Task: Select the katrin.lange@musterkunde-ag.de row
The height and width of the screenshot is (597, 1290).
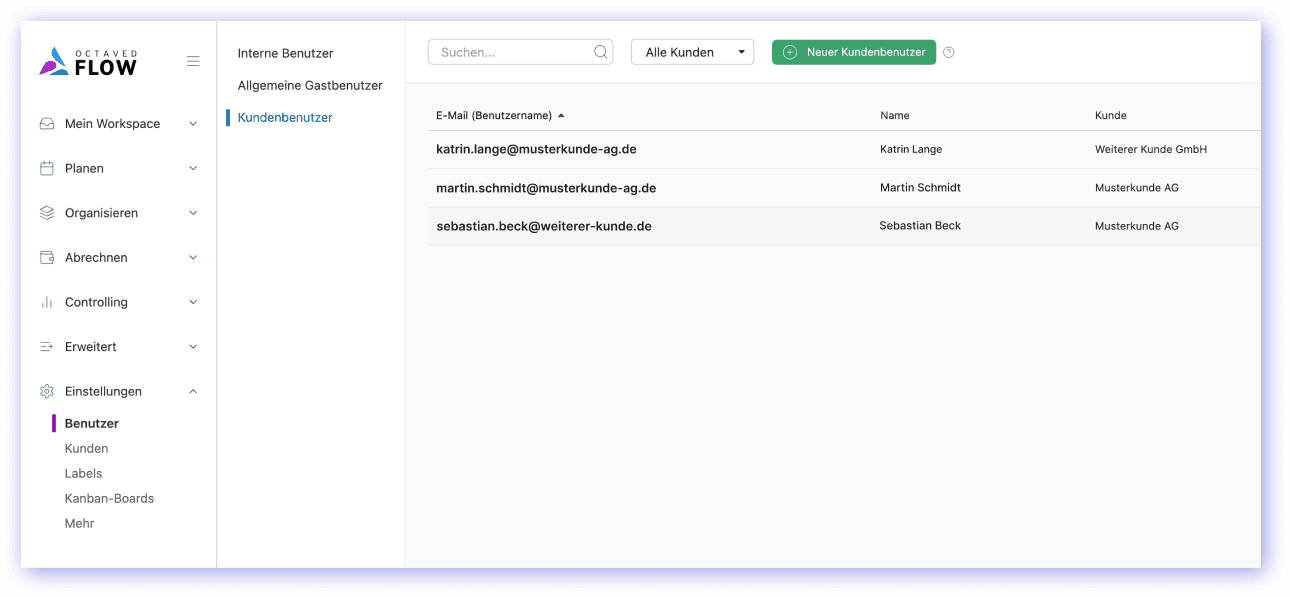Action: [x=536, y=149]
